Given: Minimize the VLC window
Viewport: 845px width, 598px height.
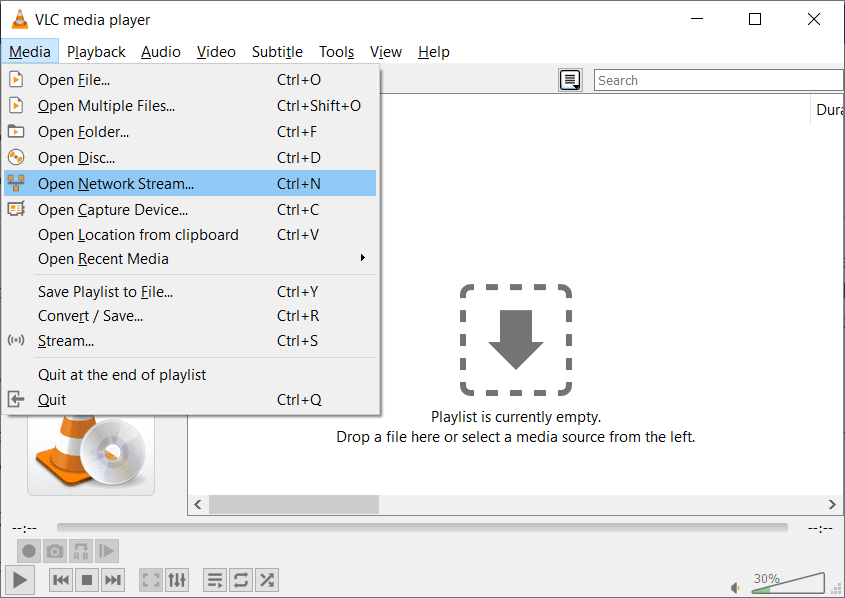Looking at the screenshot, I should click(697, 19).
